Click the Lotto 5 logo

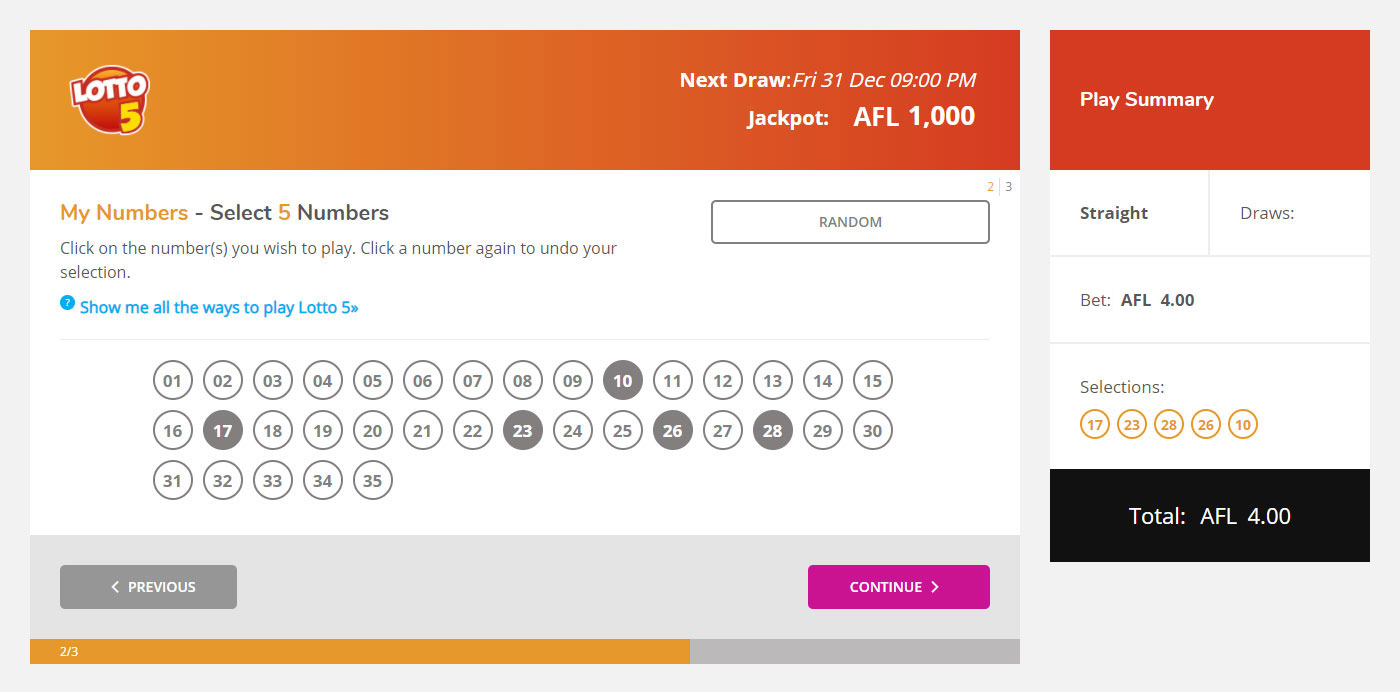coord(109,101)
